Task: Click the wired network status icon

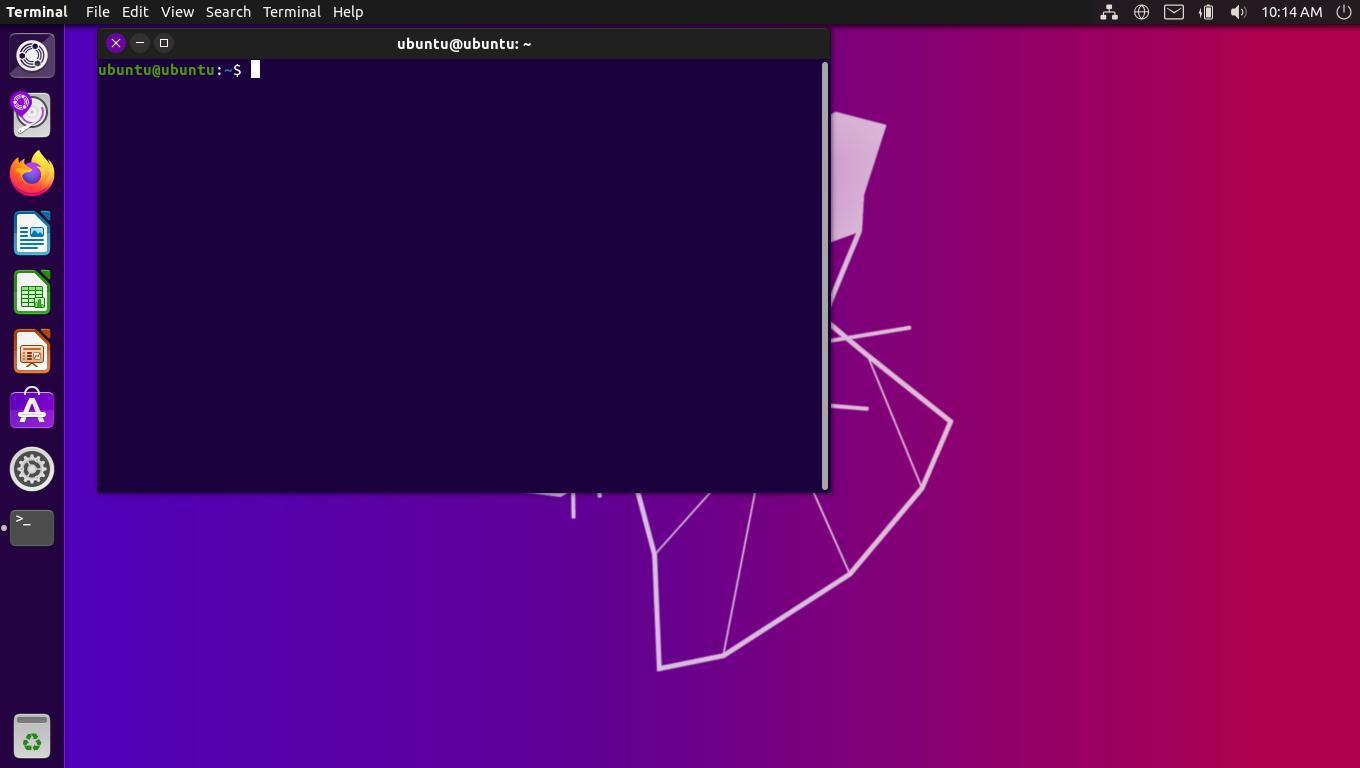Action: (x=1109, y=12)
